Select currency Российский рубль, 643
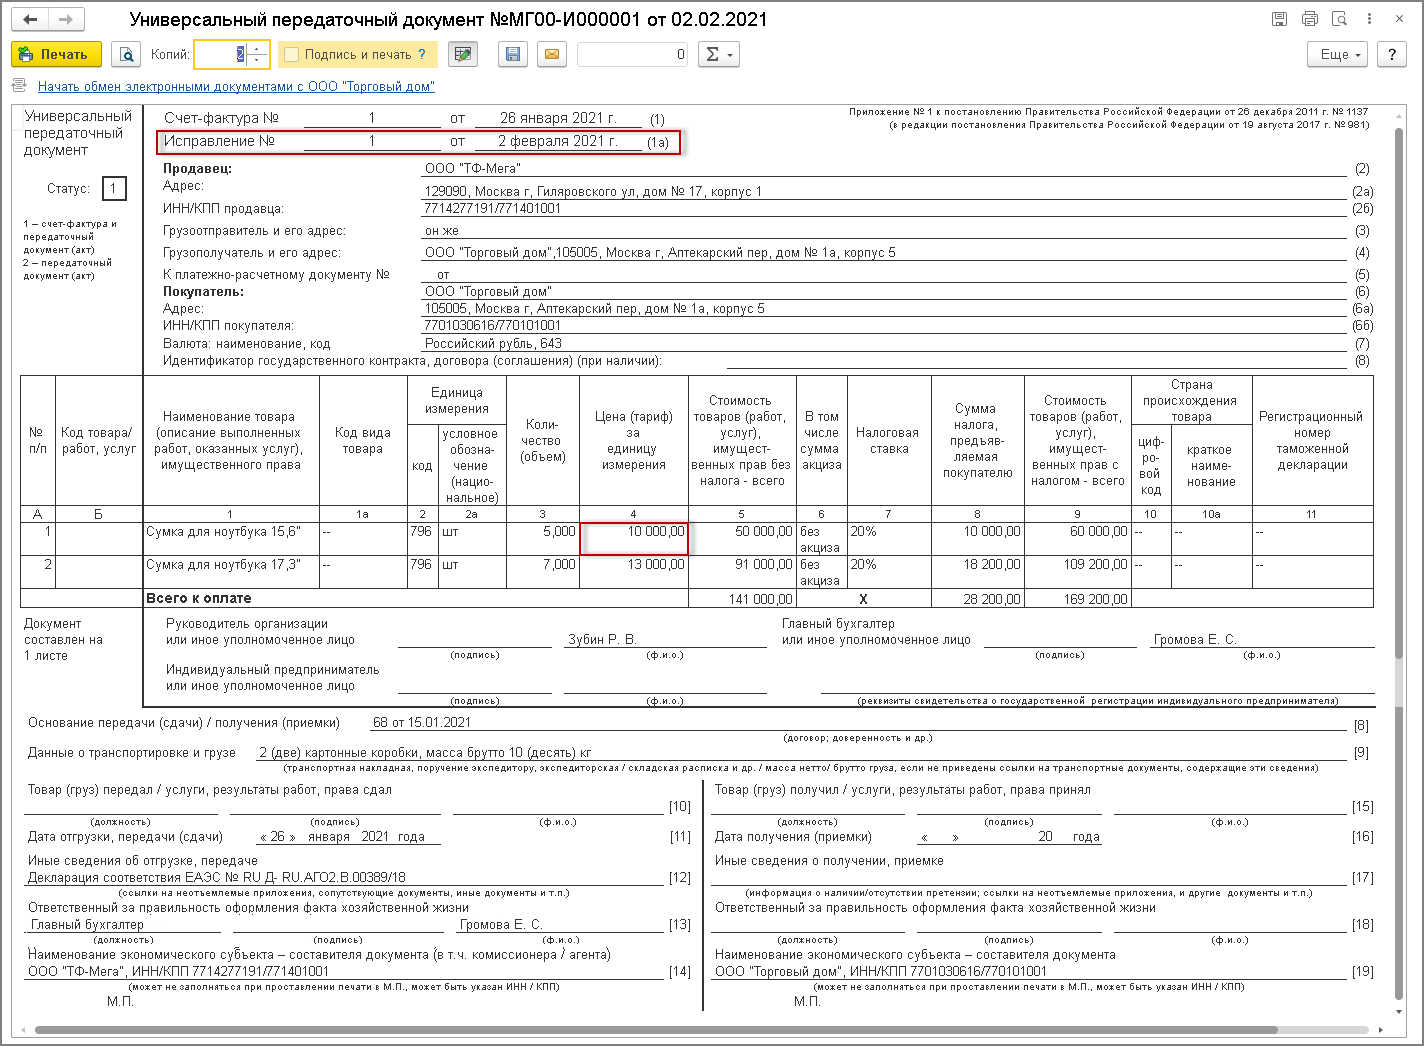 point(493,343)
